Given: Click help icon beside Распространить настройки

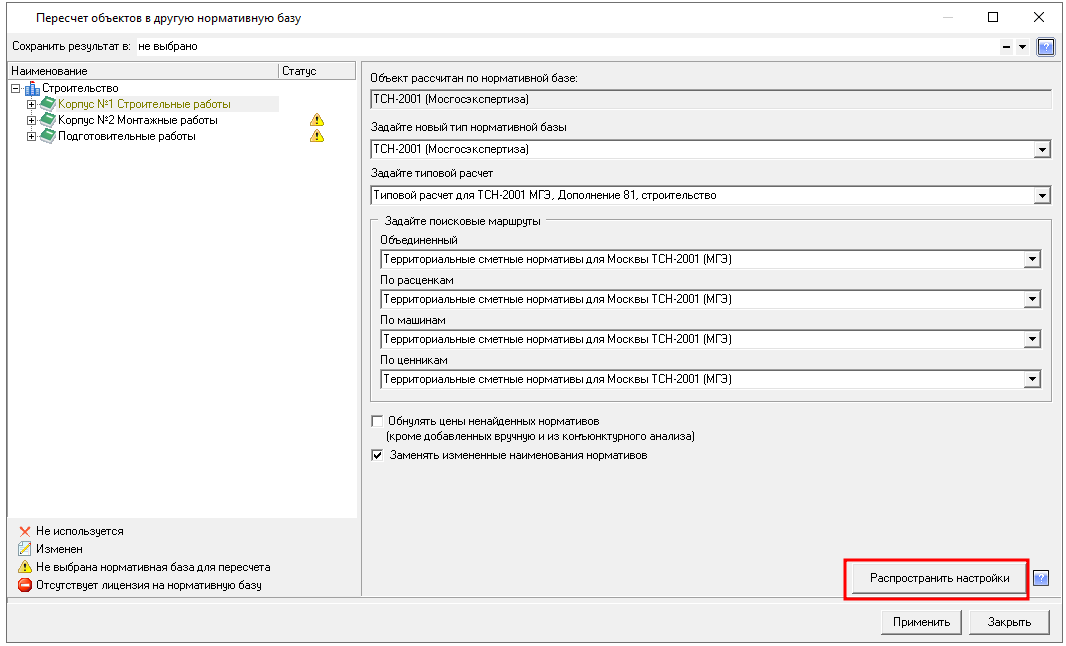Looking at the screenshot, I should 1041,578.
